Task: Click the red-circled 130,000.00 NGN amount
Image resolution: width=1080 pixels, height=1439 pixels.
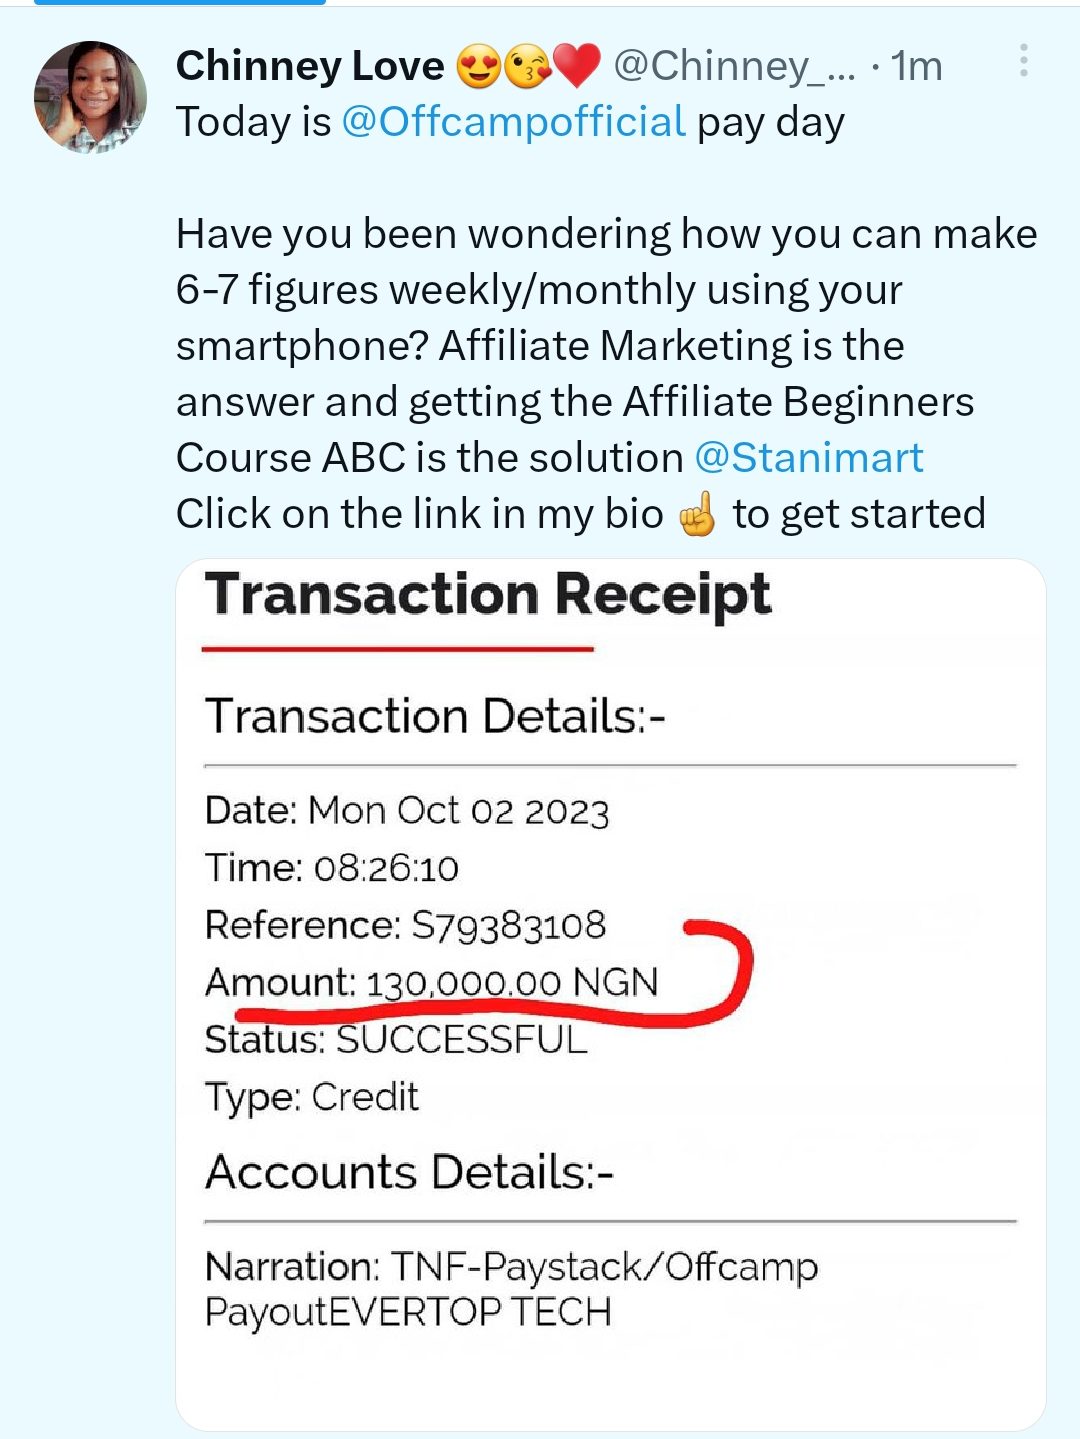Action: click(x=512, y=983)
